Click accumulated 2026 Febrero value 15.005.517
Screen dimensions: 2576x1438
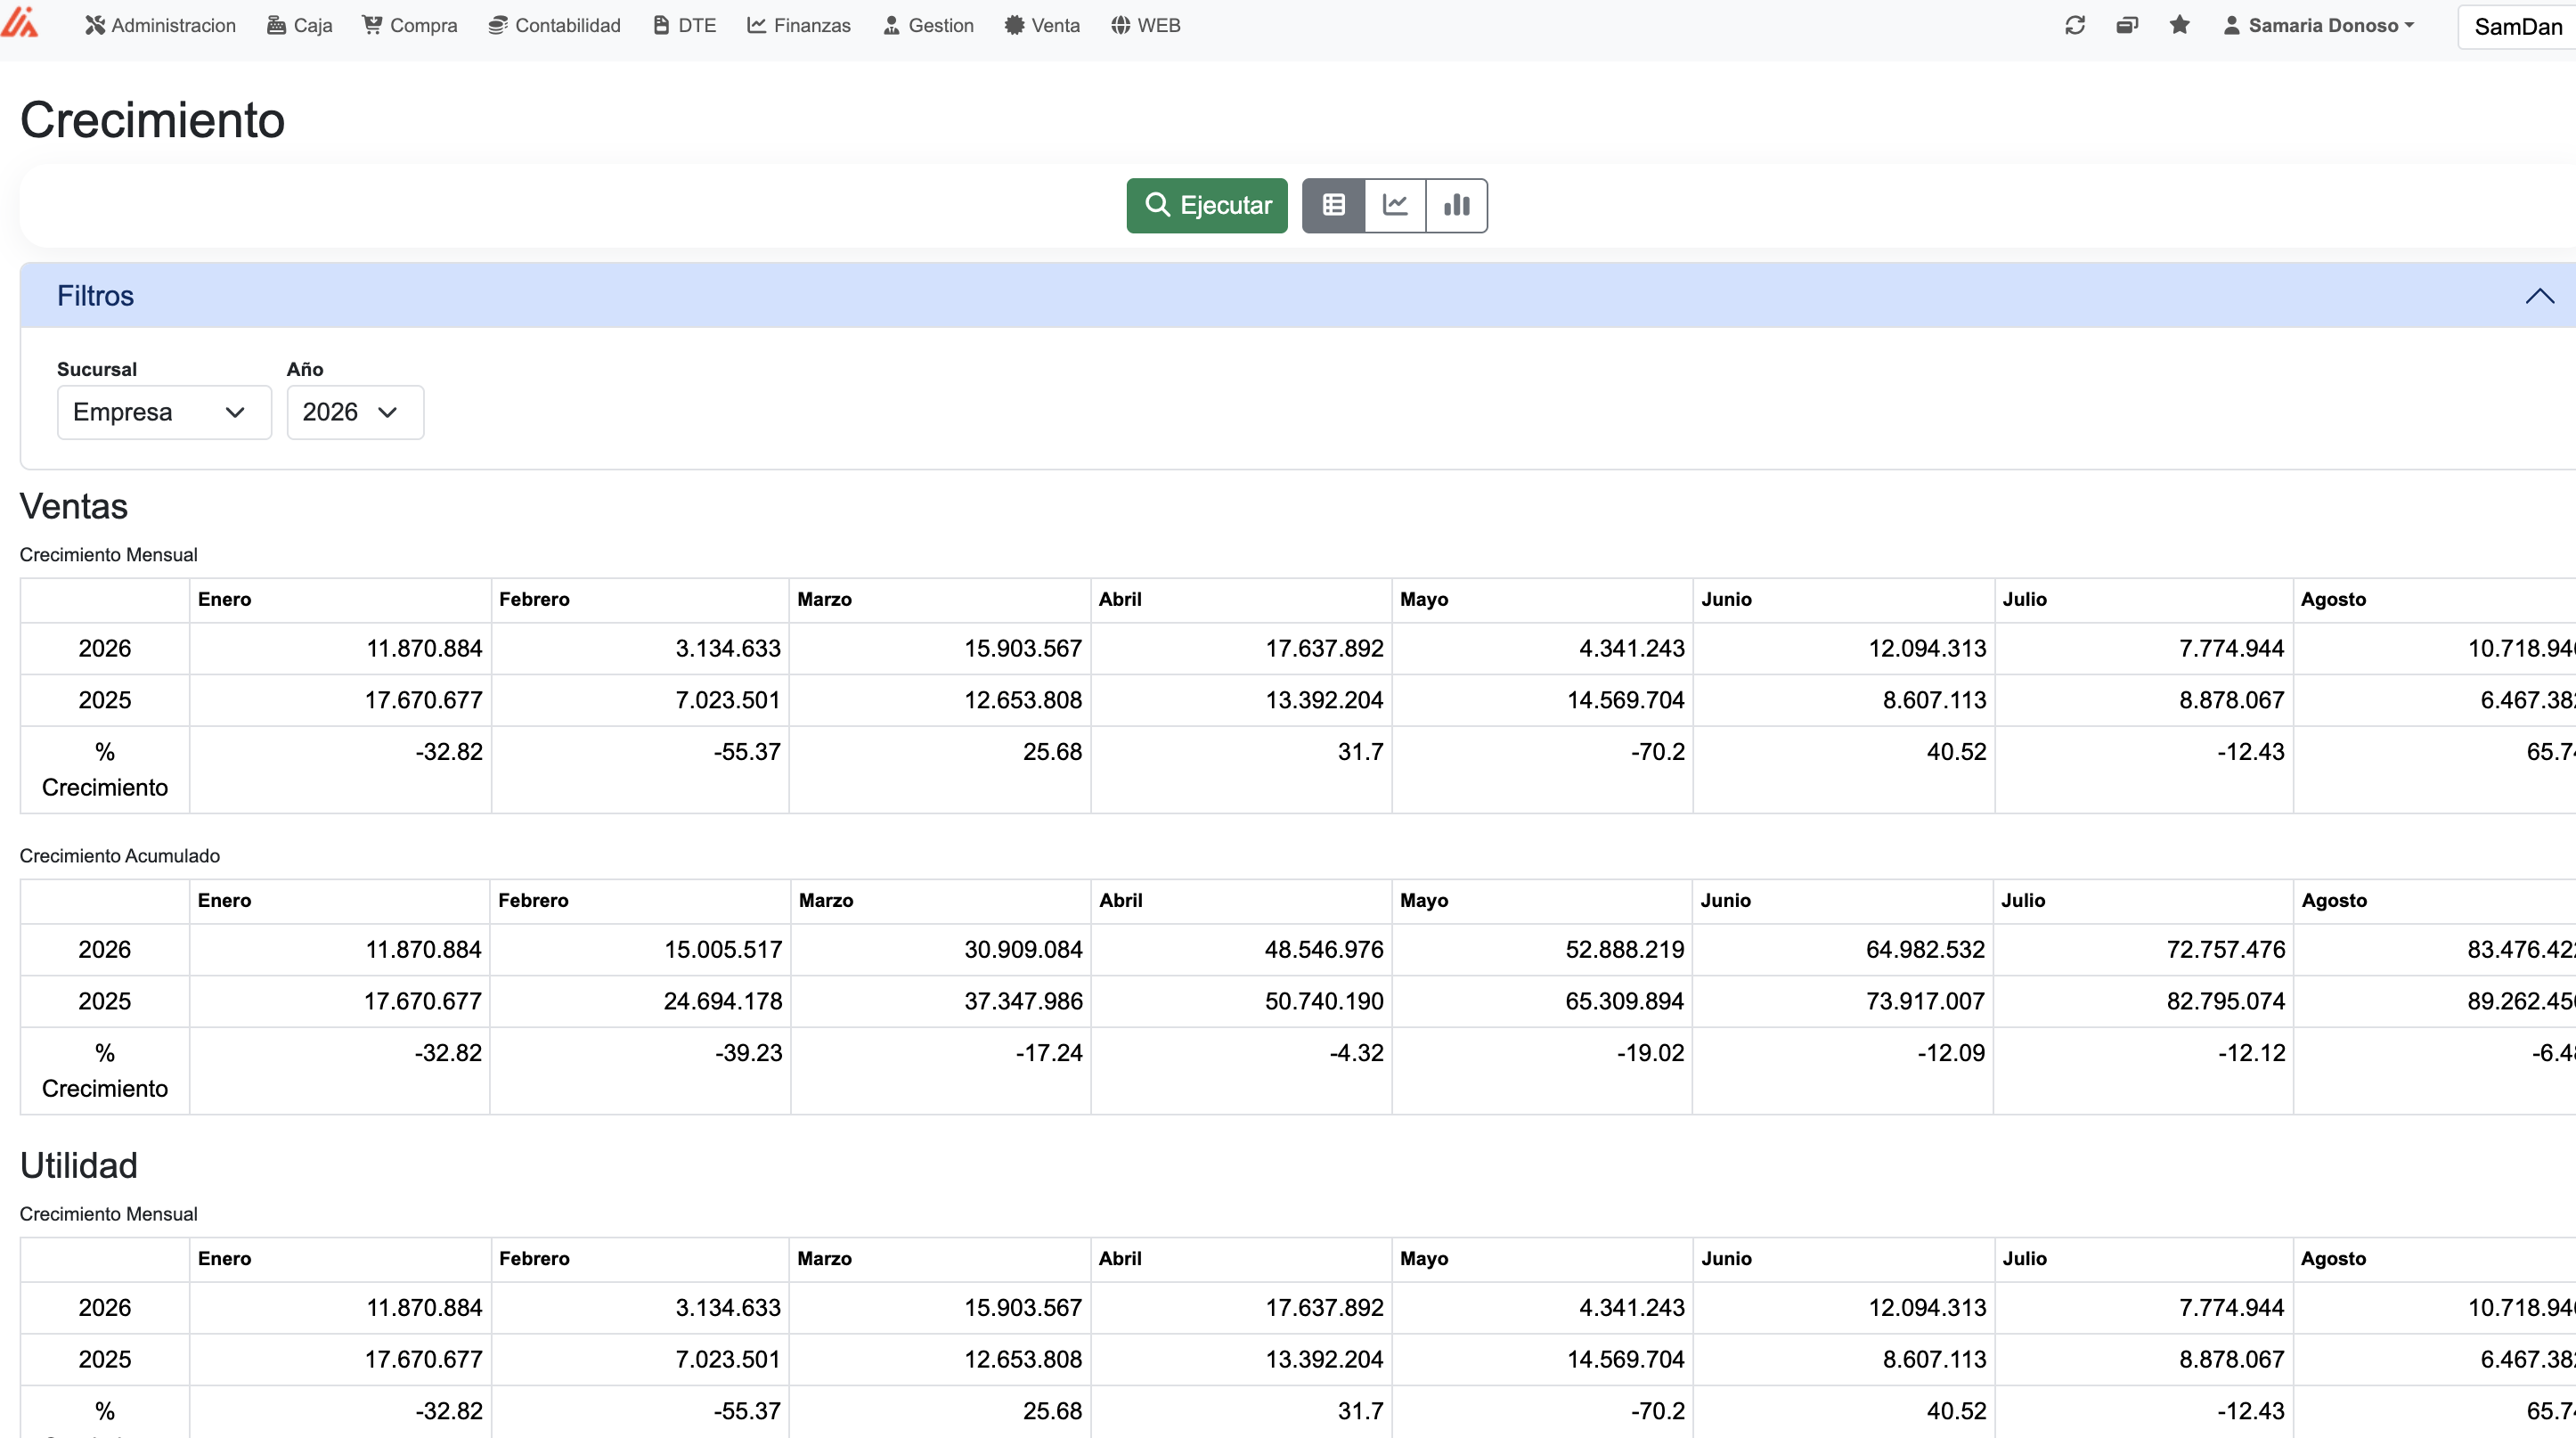click(x=723, y=949)
